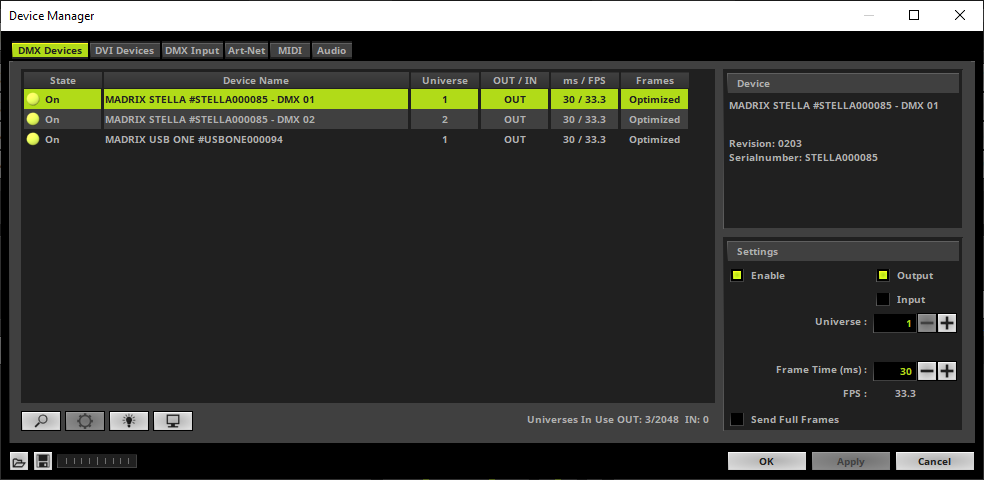Click the magnifier search devices button

coord(41,421)
